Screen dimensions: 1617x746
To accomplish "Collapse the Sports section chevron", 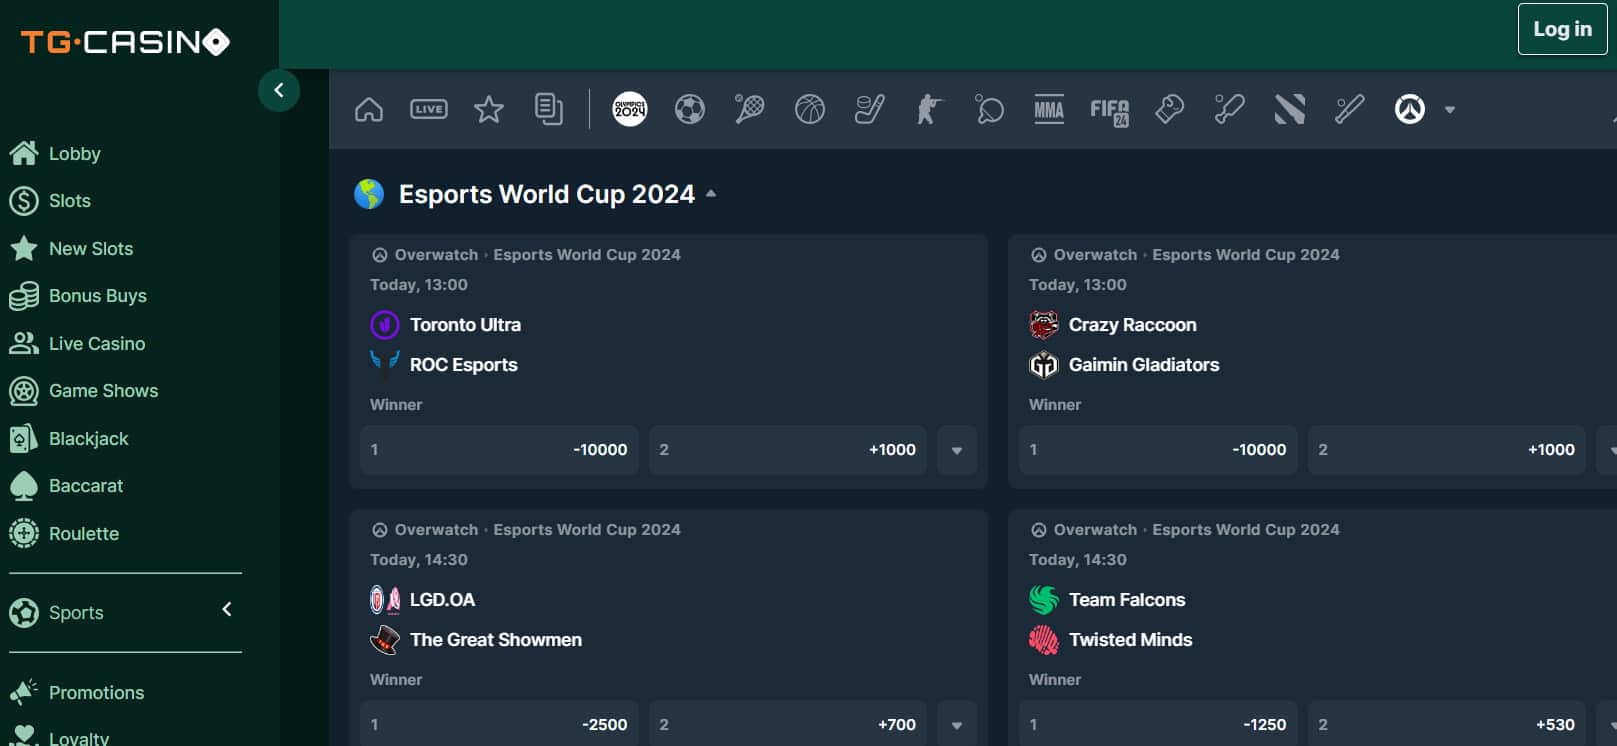I will (x=227, y=610).
